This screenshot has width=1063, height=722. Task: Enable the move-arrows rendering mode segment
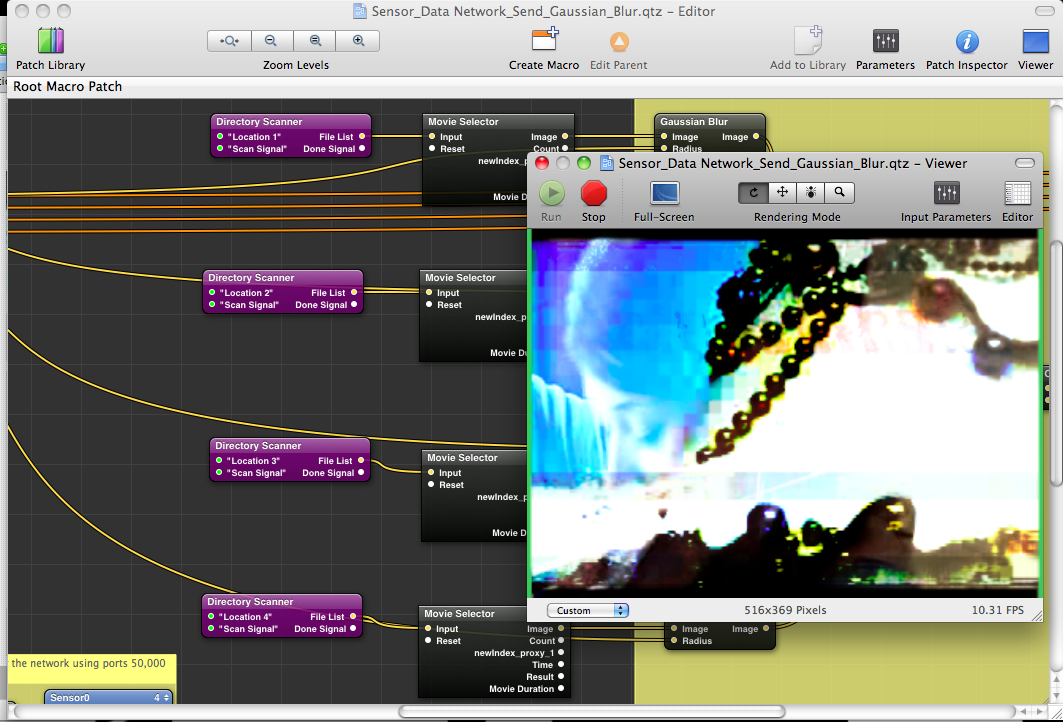click(x=782, y=192)
